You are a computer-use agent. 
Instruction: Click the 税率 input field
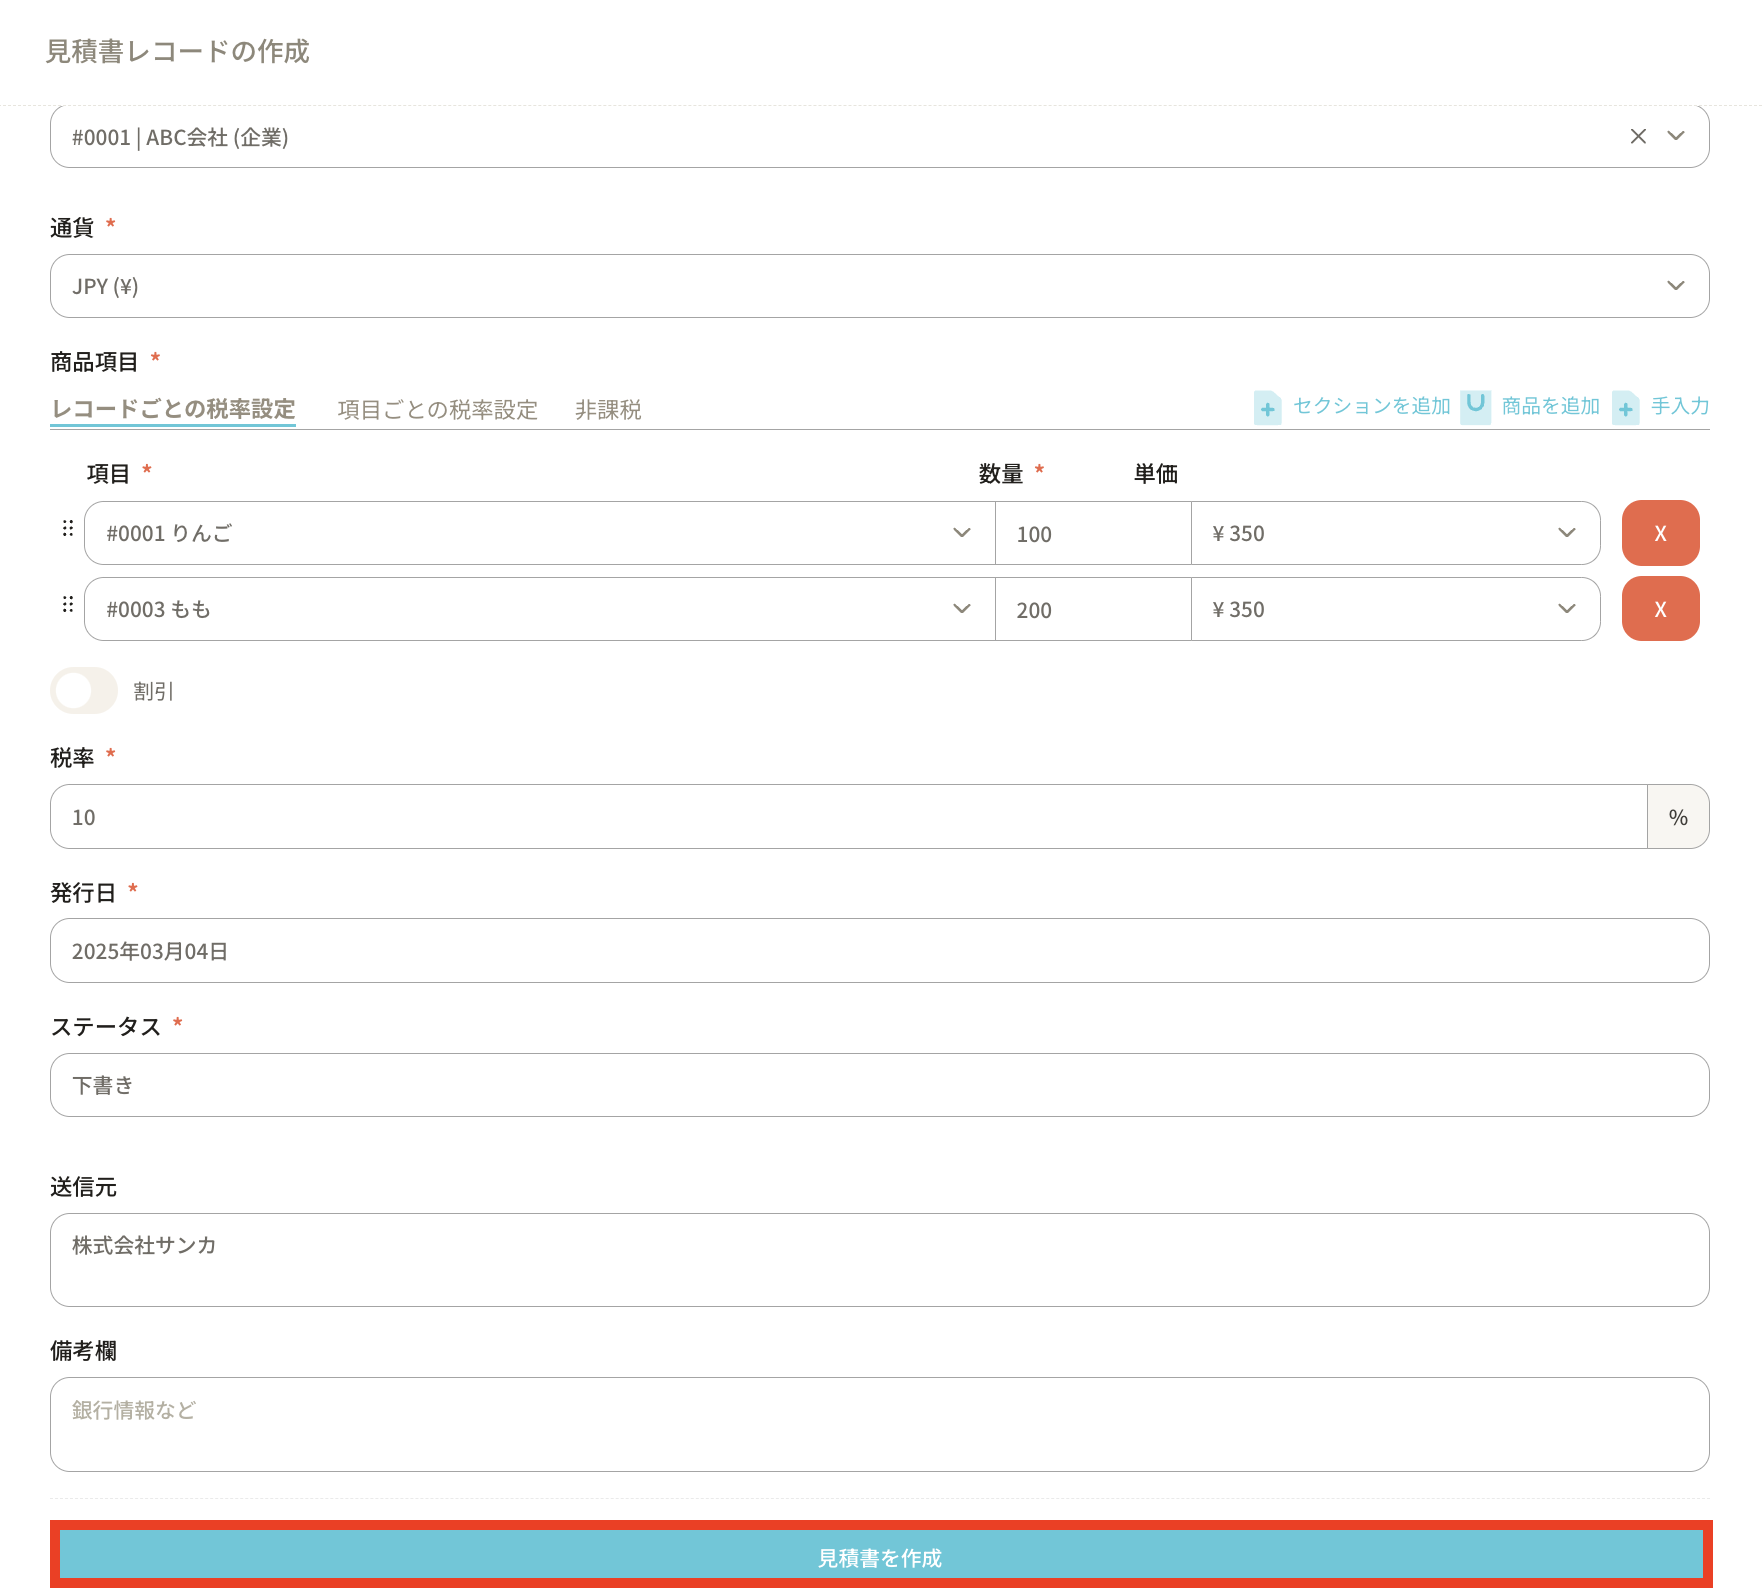point(848,817)
